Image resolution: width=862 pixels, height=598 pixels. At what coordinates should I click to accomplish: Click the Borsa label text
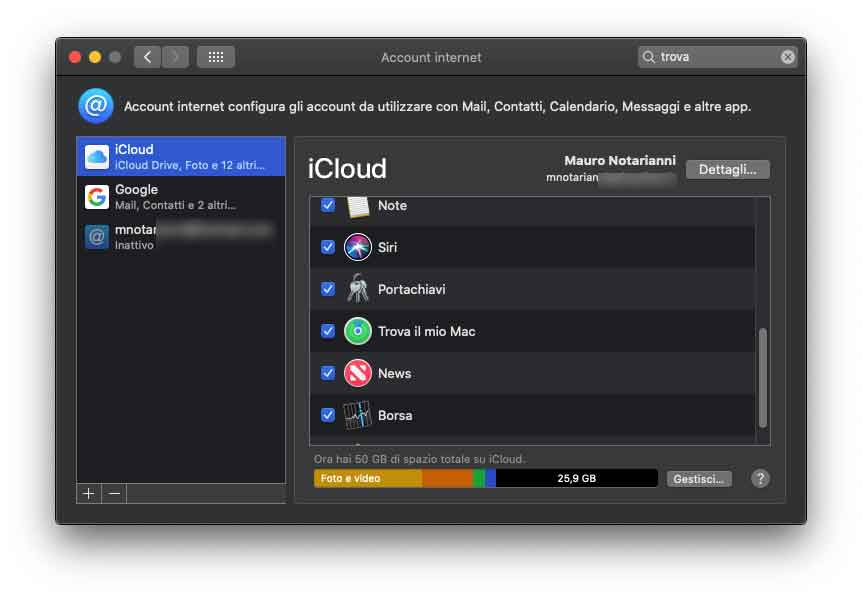pyautogui.click(x=395, y=416)
